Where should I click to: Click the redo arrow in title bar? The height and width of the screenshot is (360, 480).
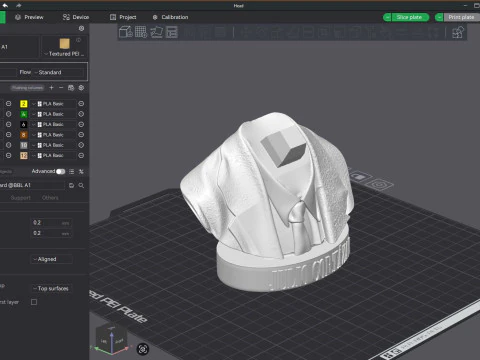click(x=18, y=5)
